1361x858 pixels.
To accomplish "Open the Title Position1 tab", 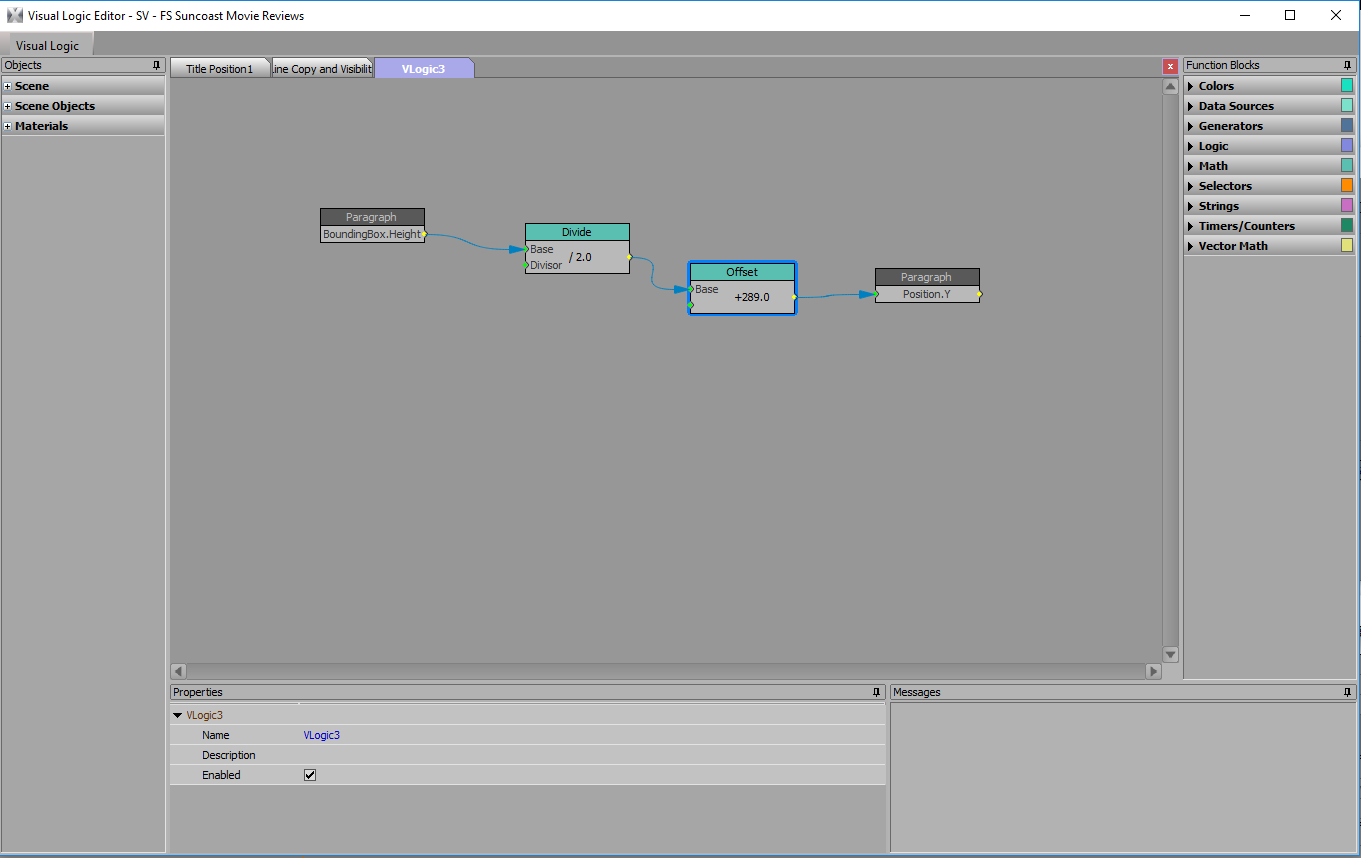I will 220,69.
